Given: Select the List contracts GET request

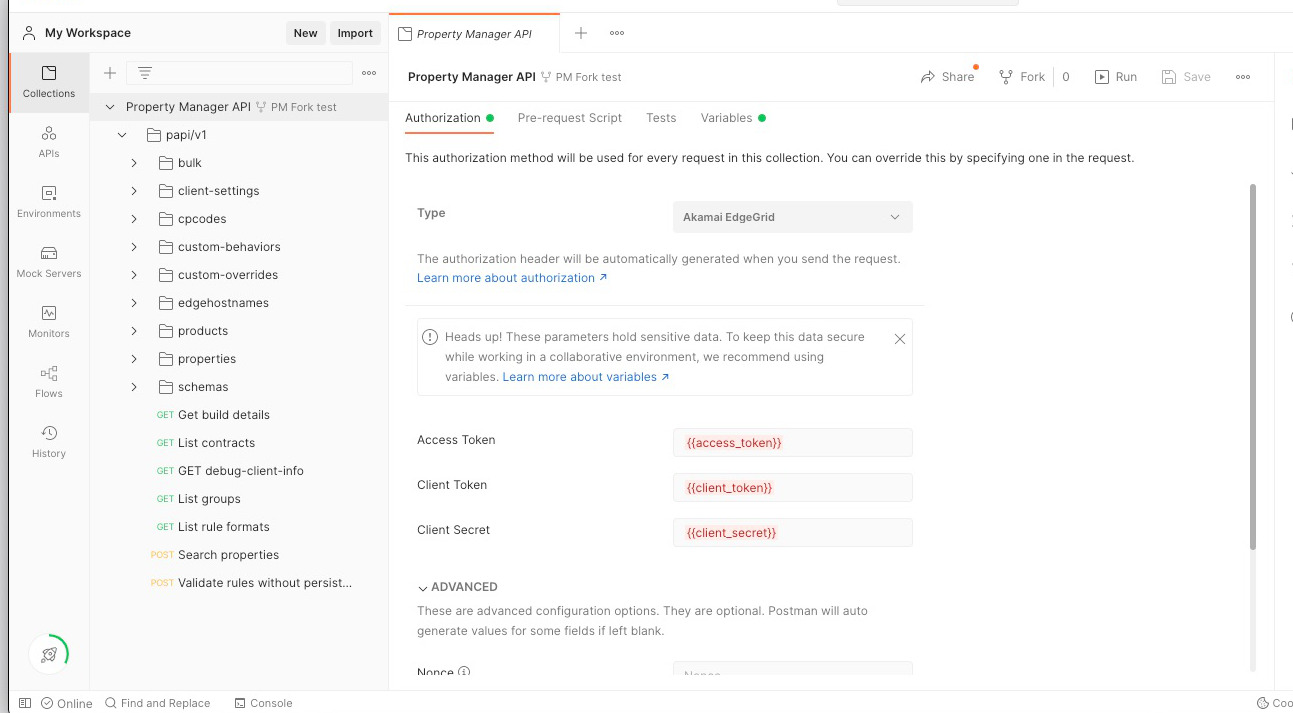Looking at the screenshot, I should click(x=216, y=443).
